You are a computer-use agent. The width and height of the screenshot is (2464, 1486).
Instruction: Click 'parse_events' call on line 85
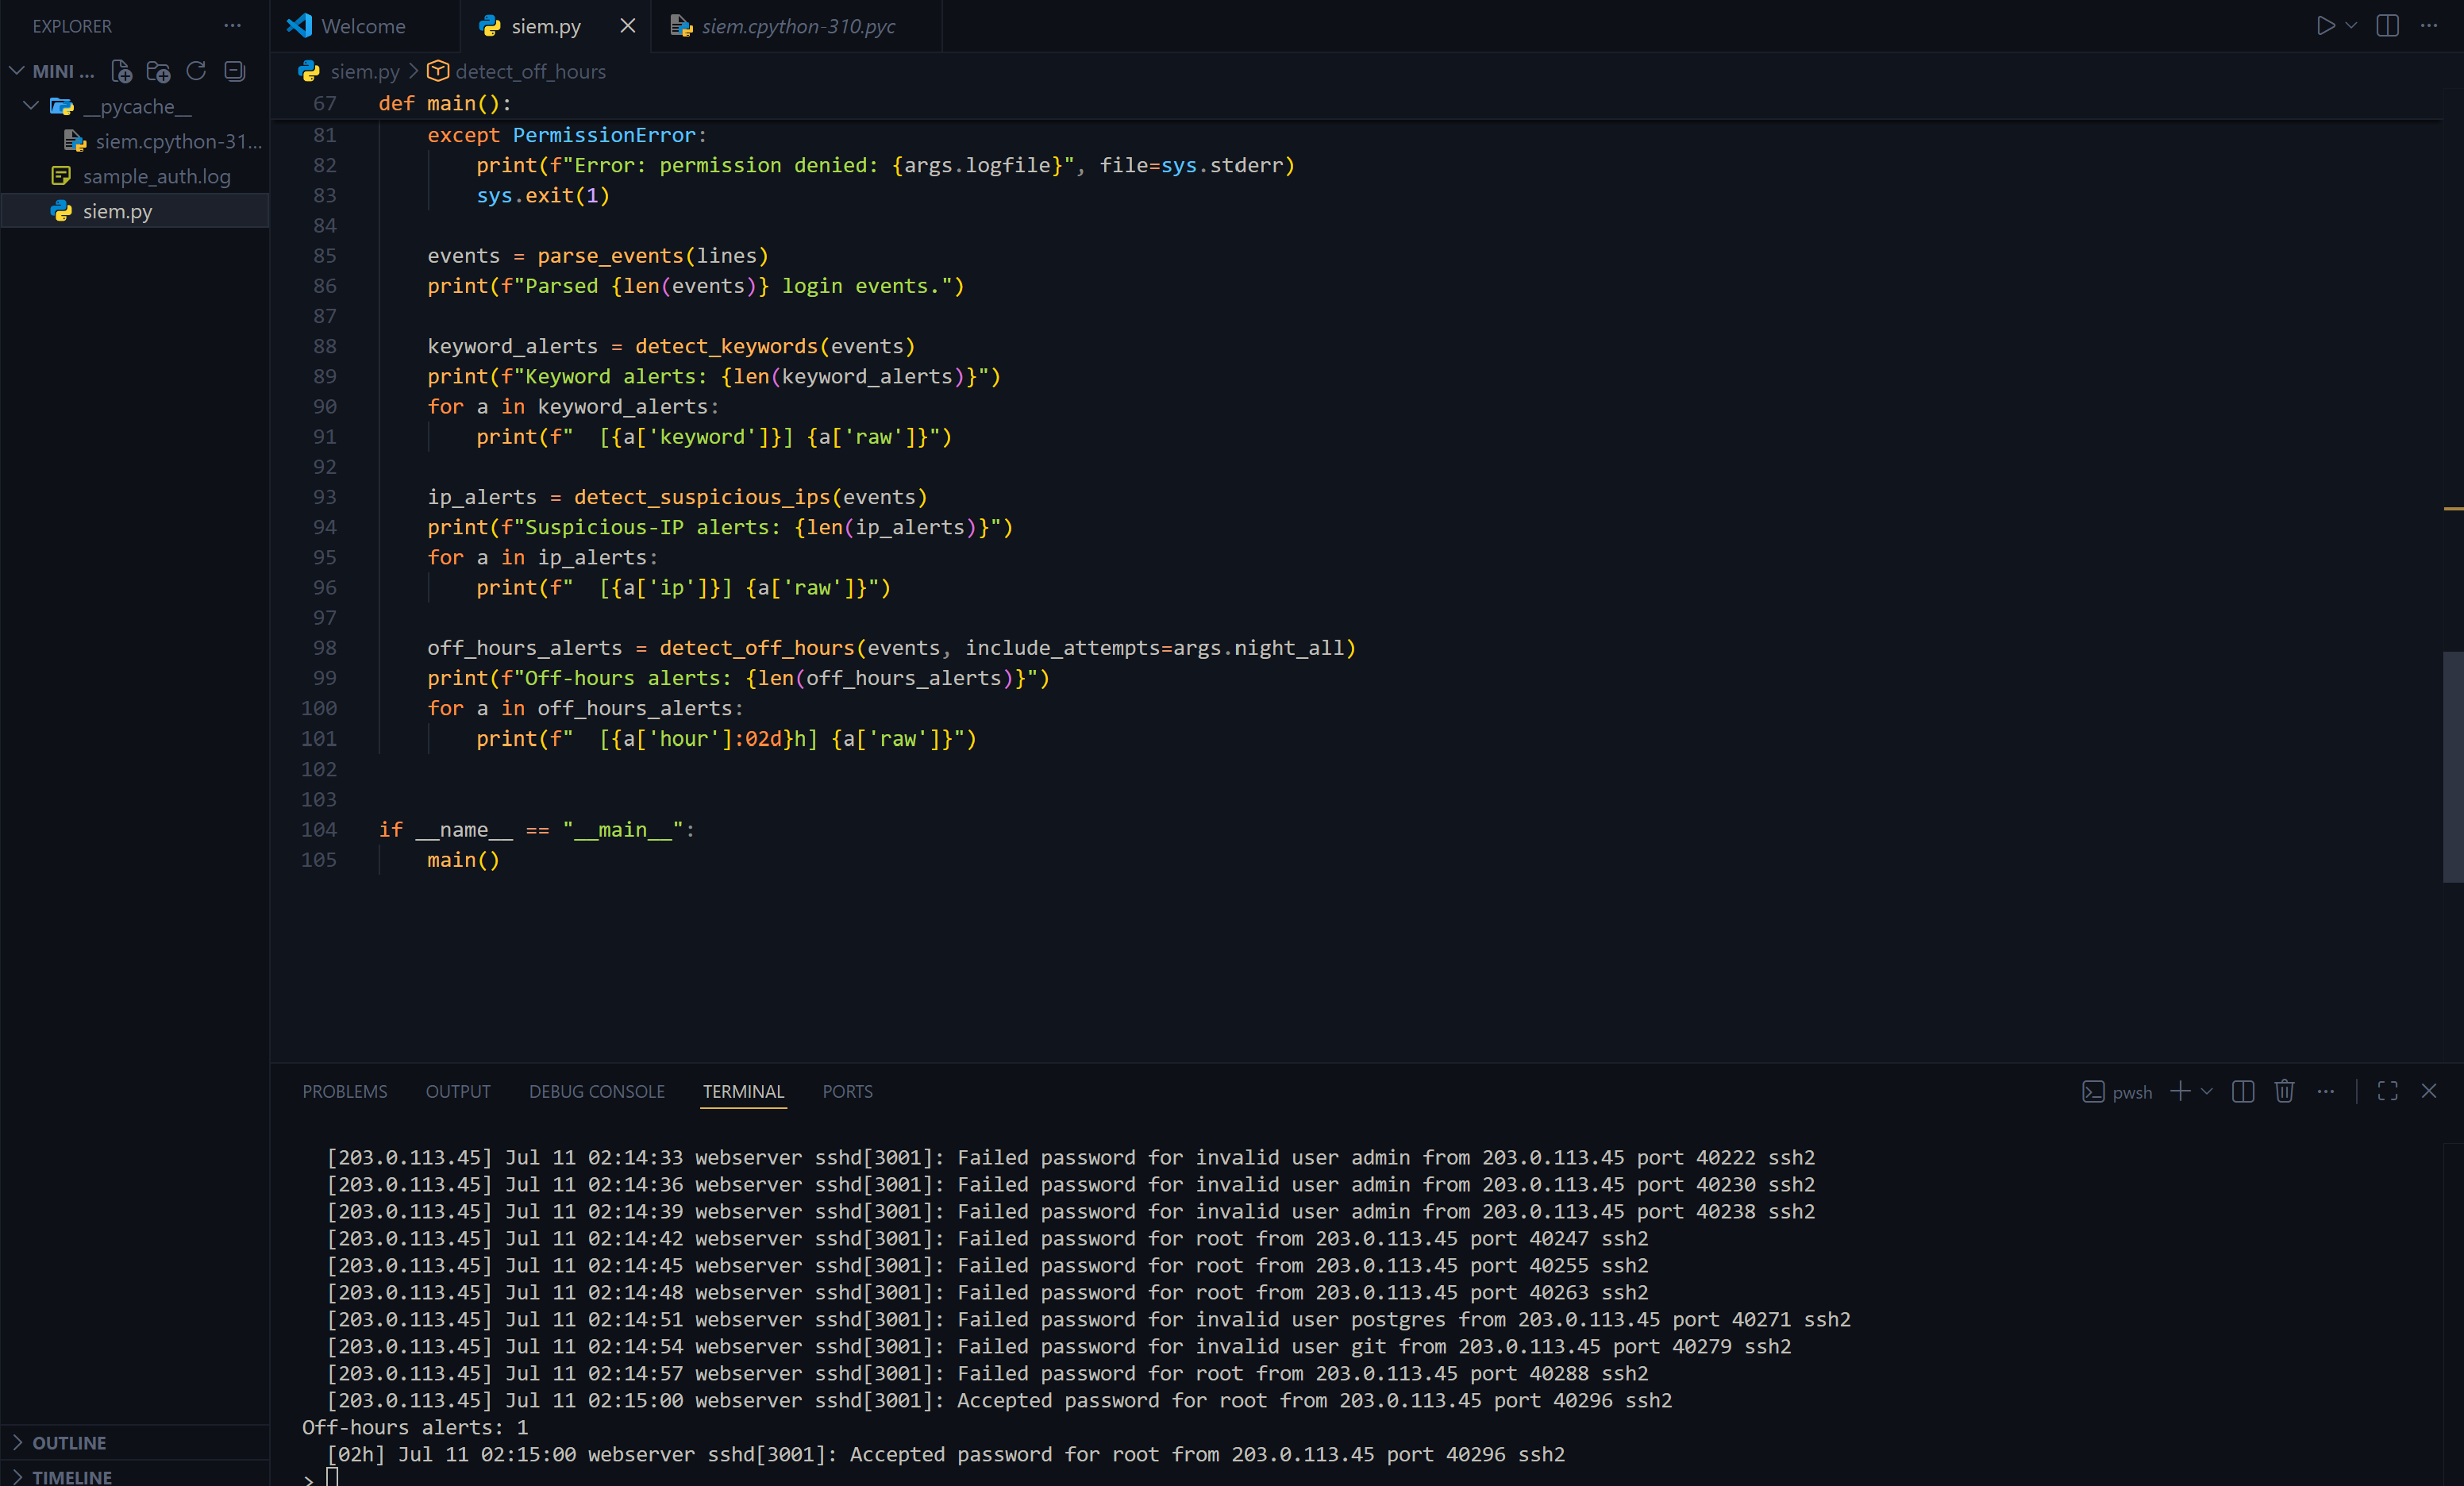[610, 255]
